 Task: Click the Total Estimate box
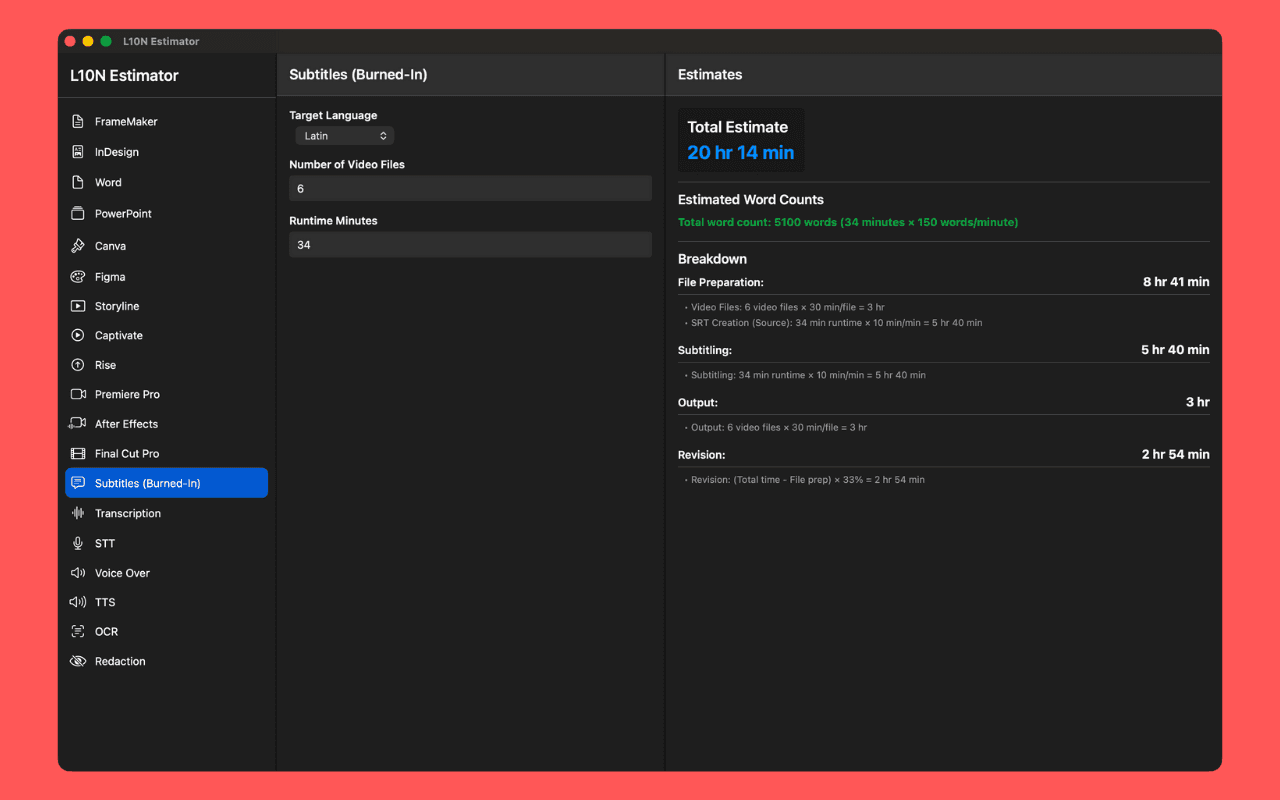pos(740,139)
